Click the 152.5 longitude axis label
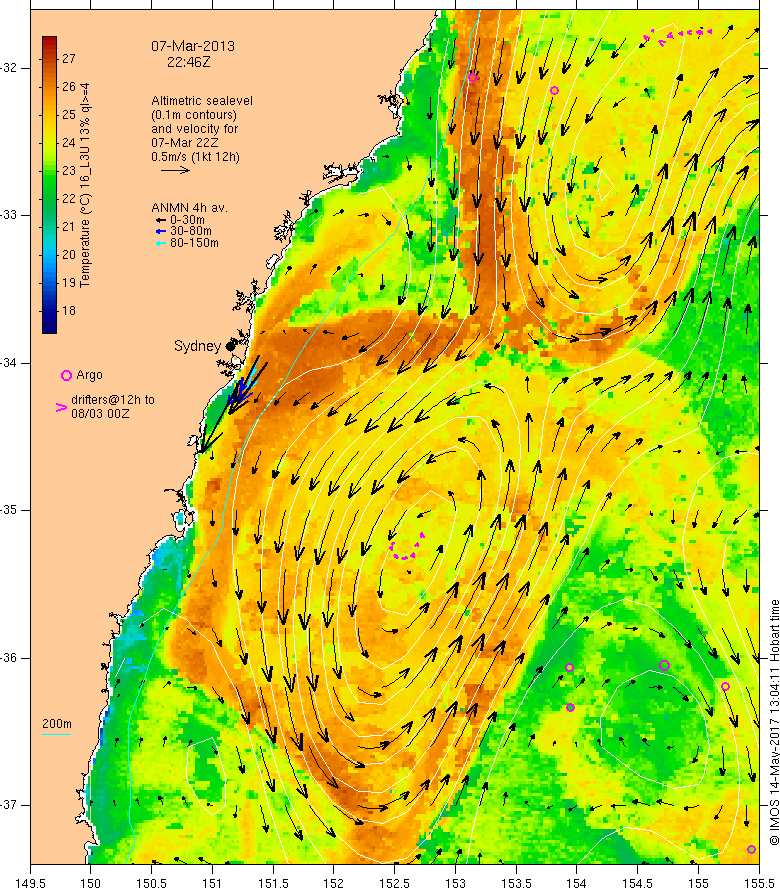Screen dimensions: 780x890 (x=394, y=884)
